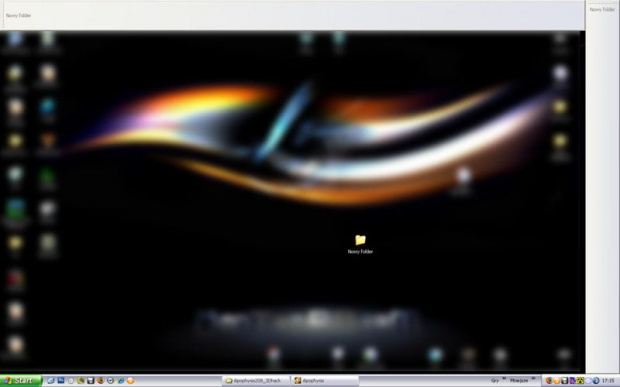Click the system clock showing 17:15
This screenshot has height=387, width=620.
click(x=609, y=381)
